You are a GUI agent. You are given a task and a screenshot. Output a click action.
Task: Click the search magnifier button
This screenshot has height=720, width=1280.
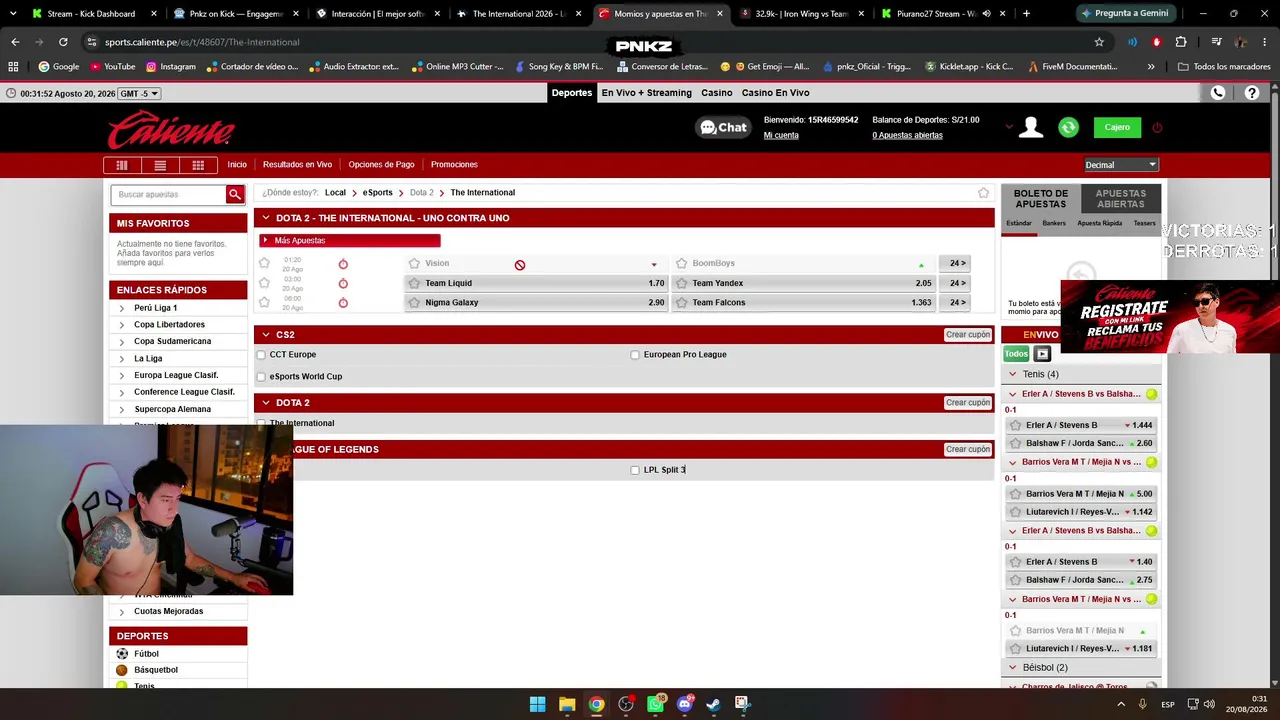pos(235,194)
